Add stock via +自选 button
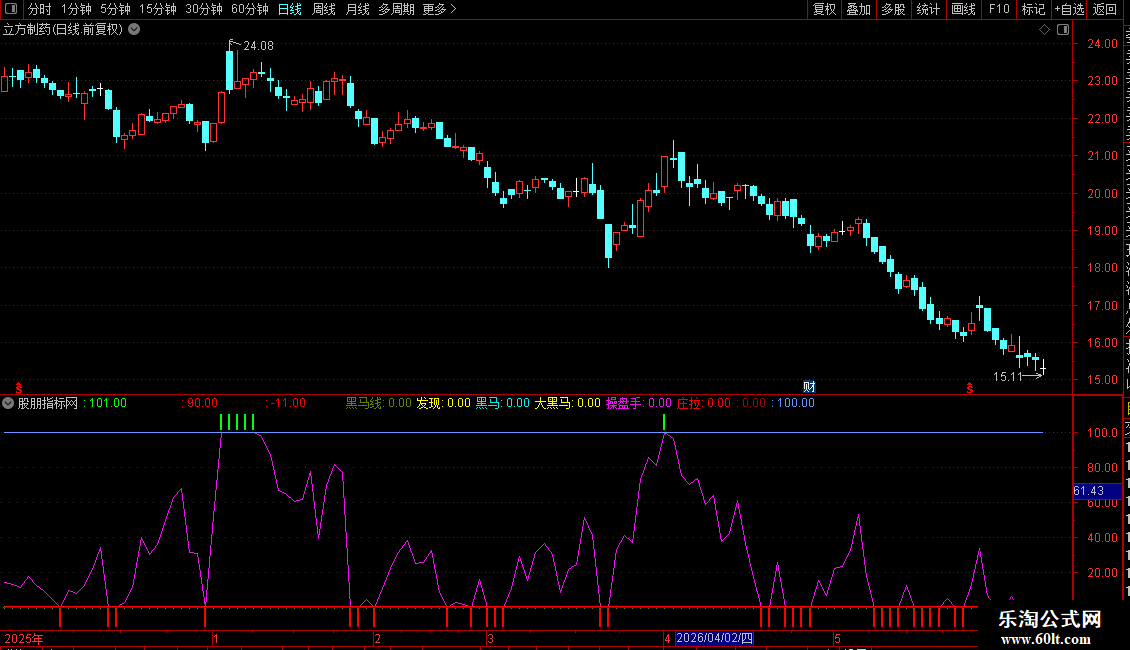 [x=1069, y=9]
